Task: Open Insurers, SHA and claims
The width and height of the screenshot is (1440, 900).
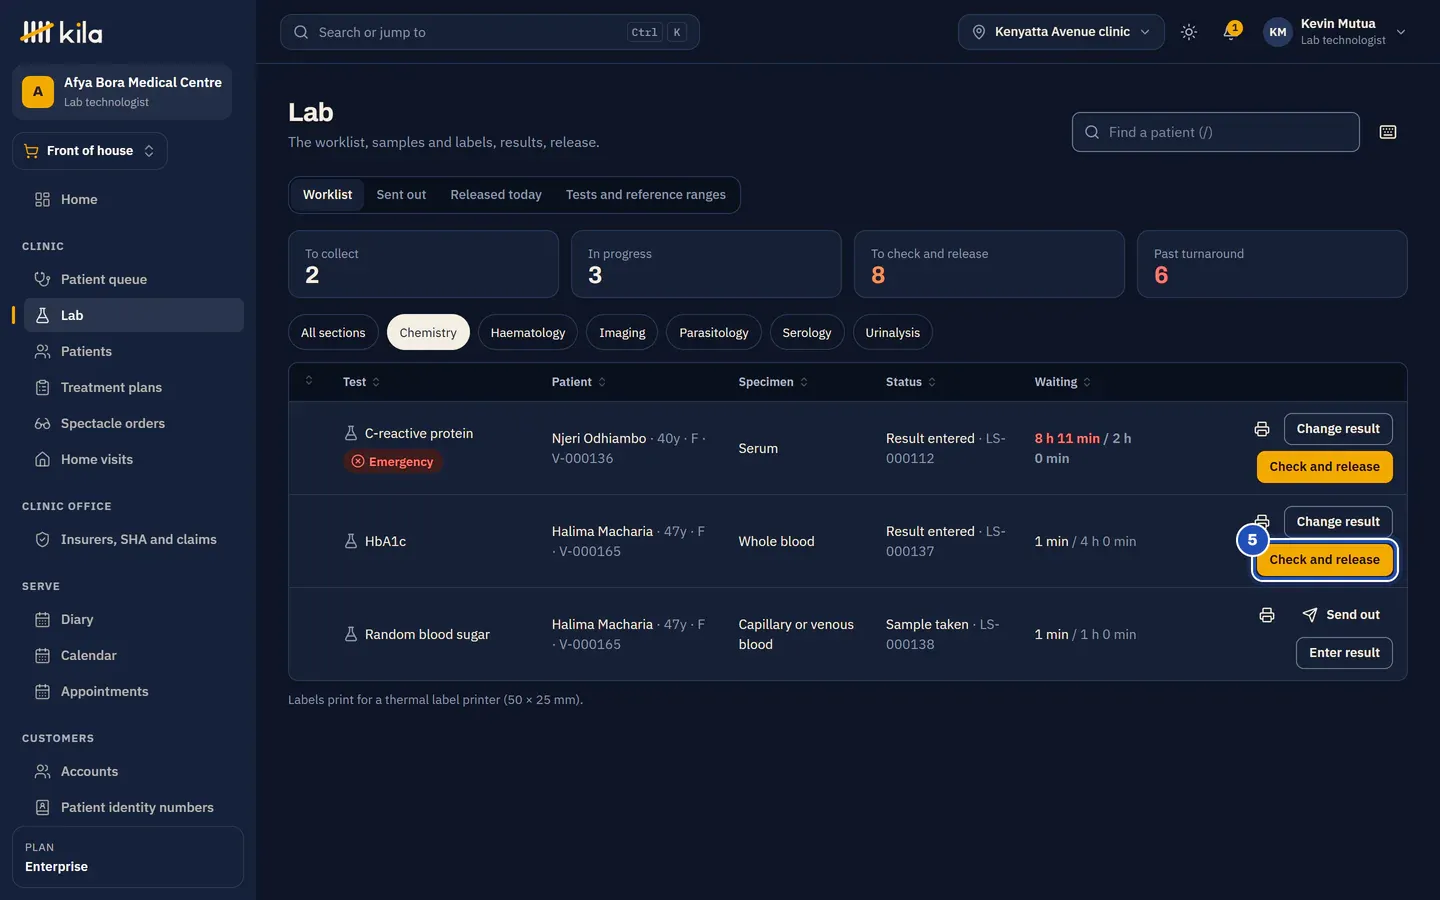Action: pyautogui.click(x=134, y=540)
